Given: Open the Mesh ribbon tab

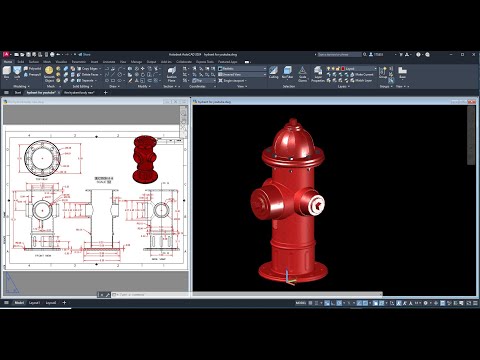Looking at the screenshot, I should click(47, 62).
